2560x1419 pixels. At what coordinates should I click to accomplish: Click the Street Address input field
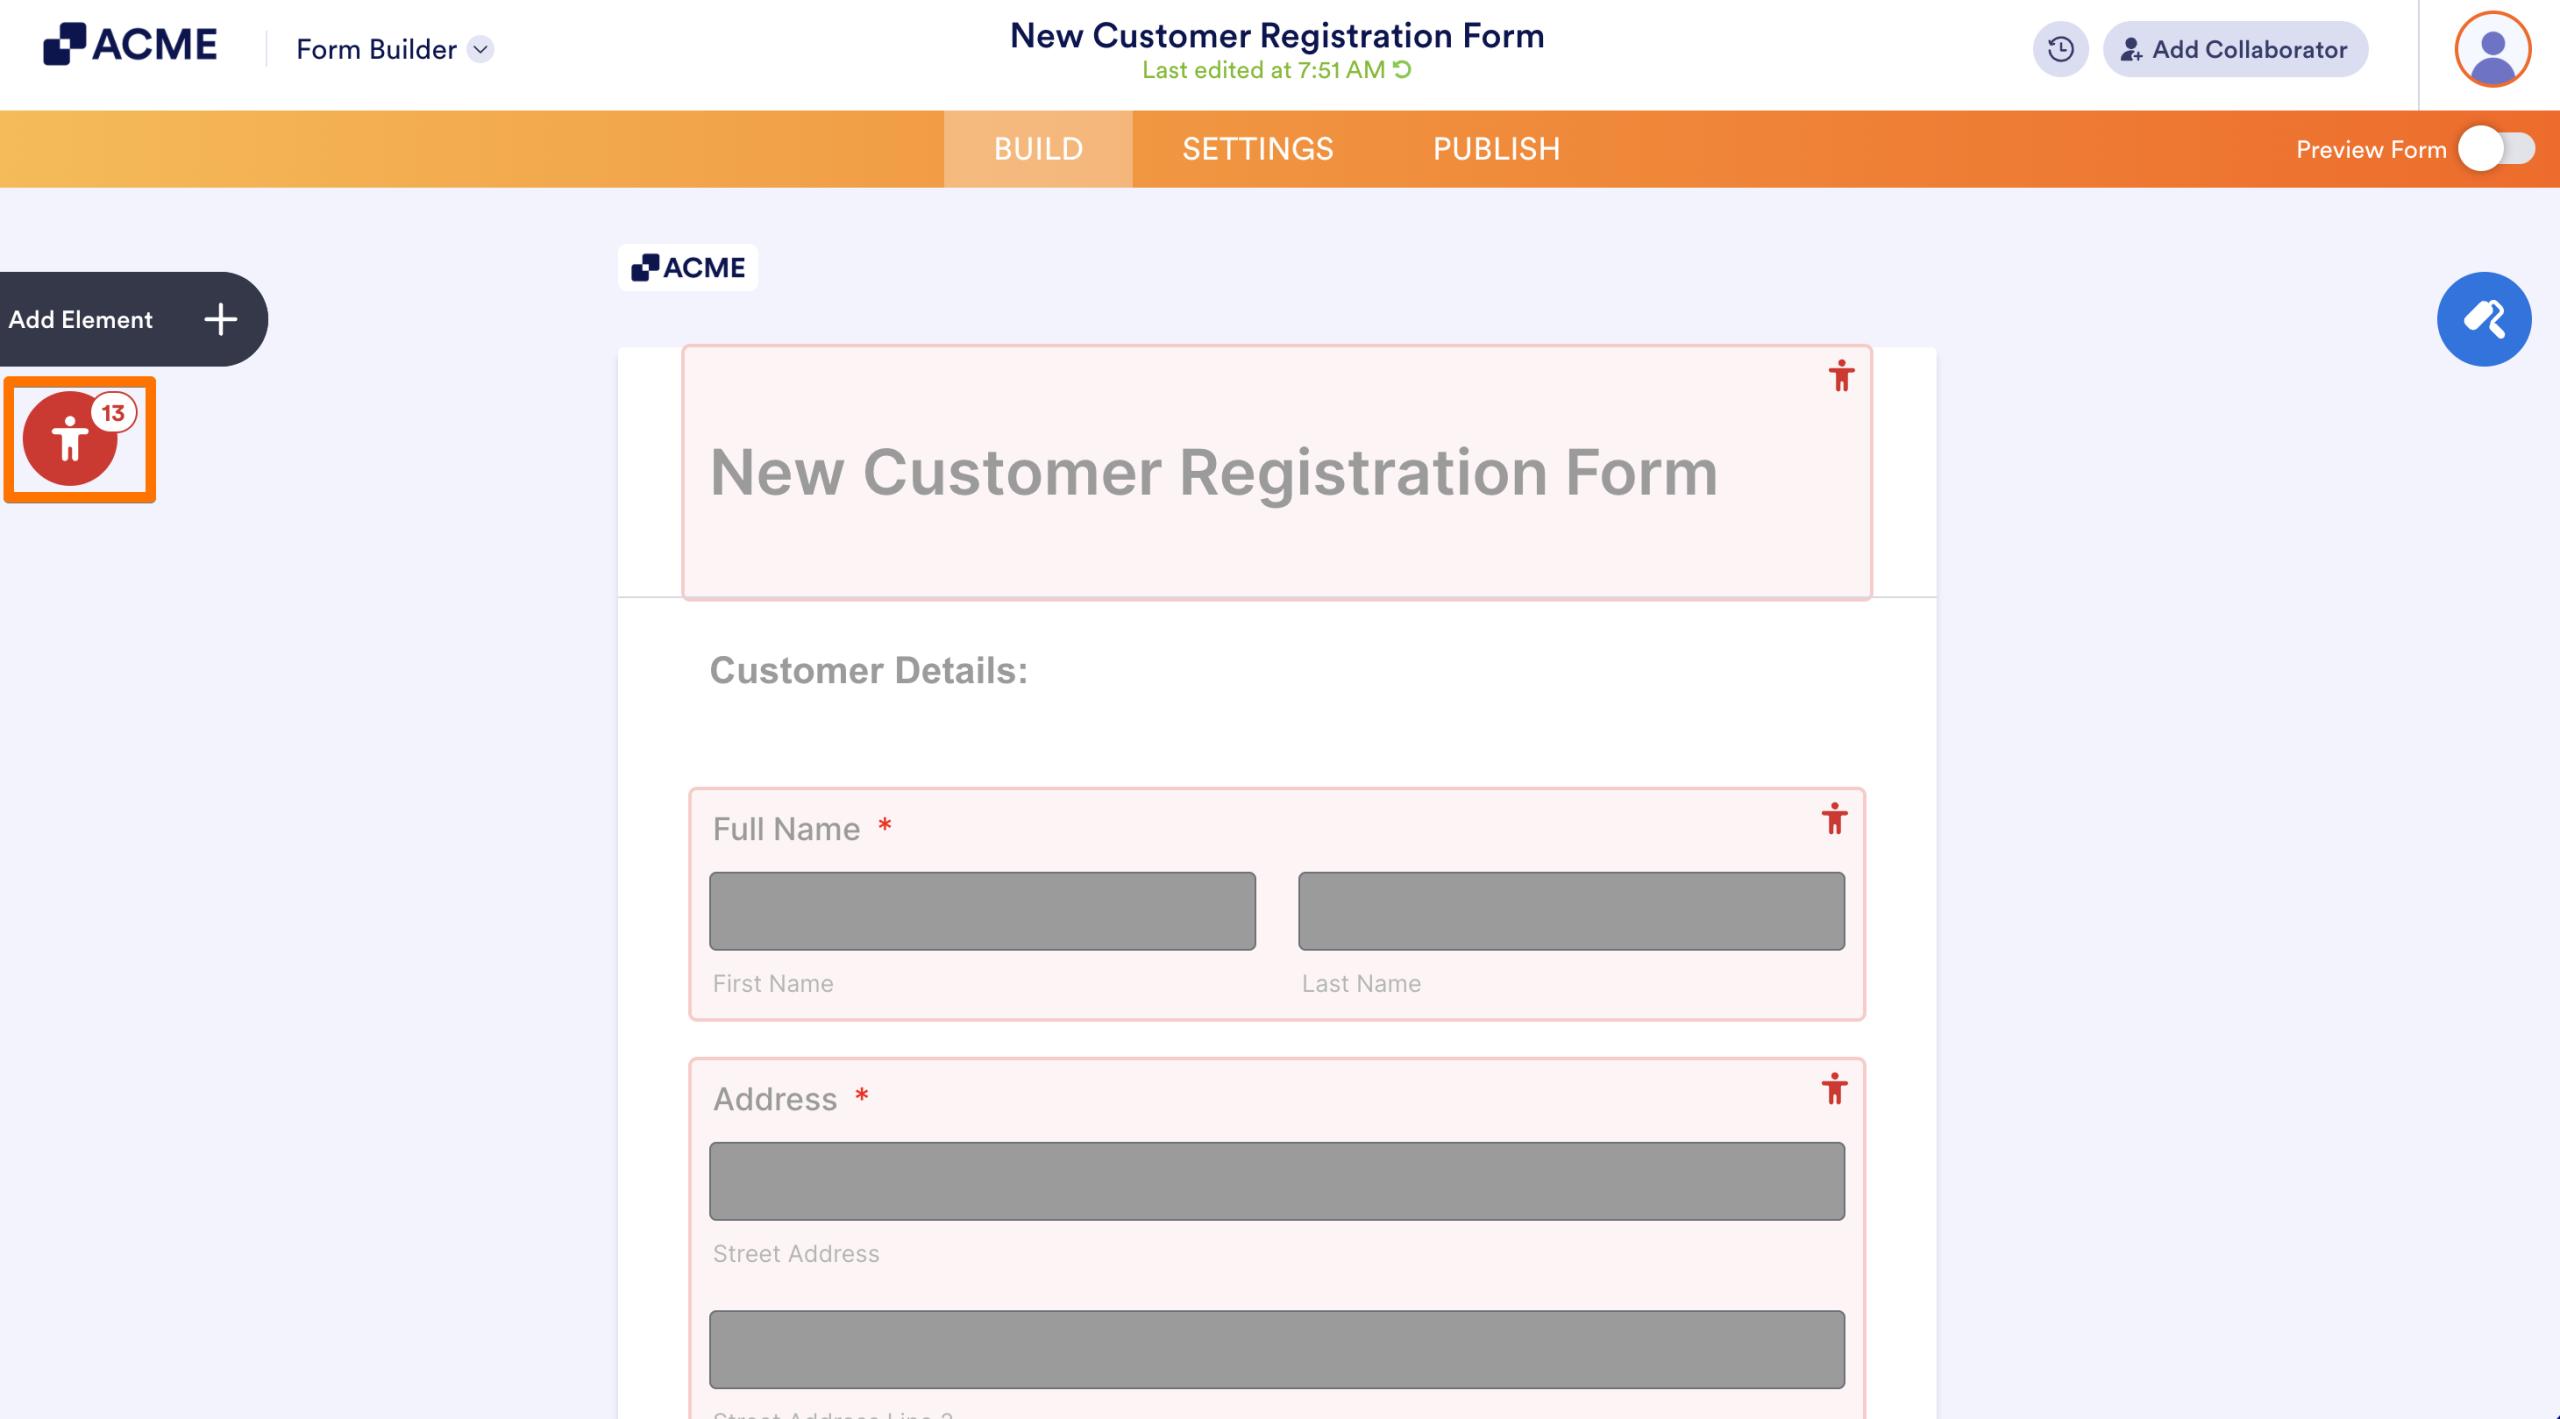(x=1277, y=1181)
